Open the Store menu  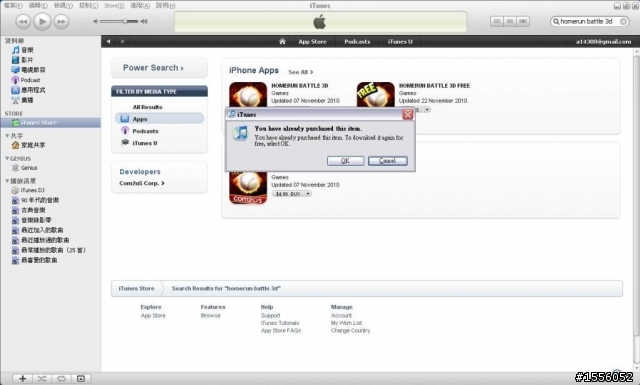click(x=114, y=6)
